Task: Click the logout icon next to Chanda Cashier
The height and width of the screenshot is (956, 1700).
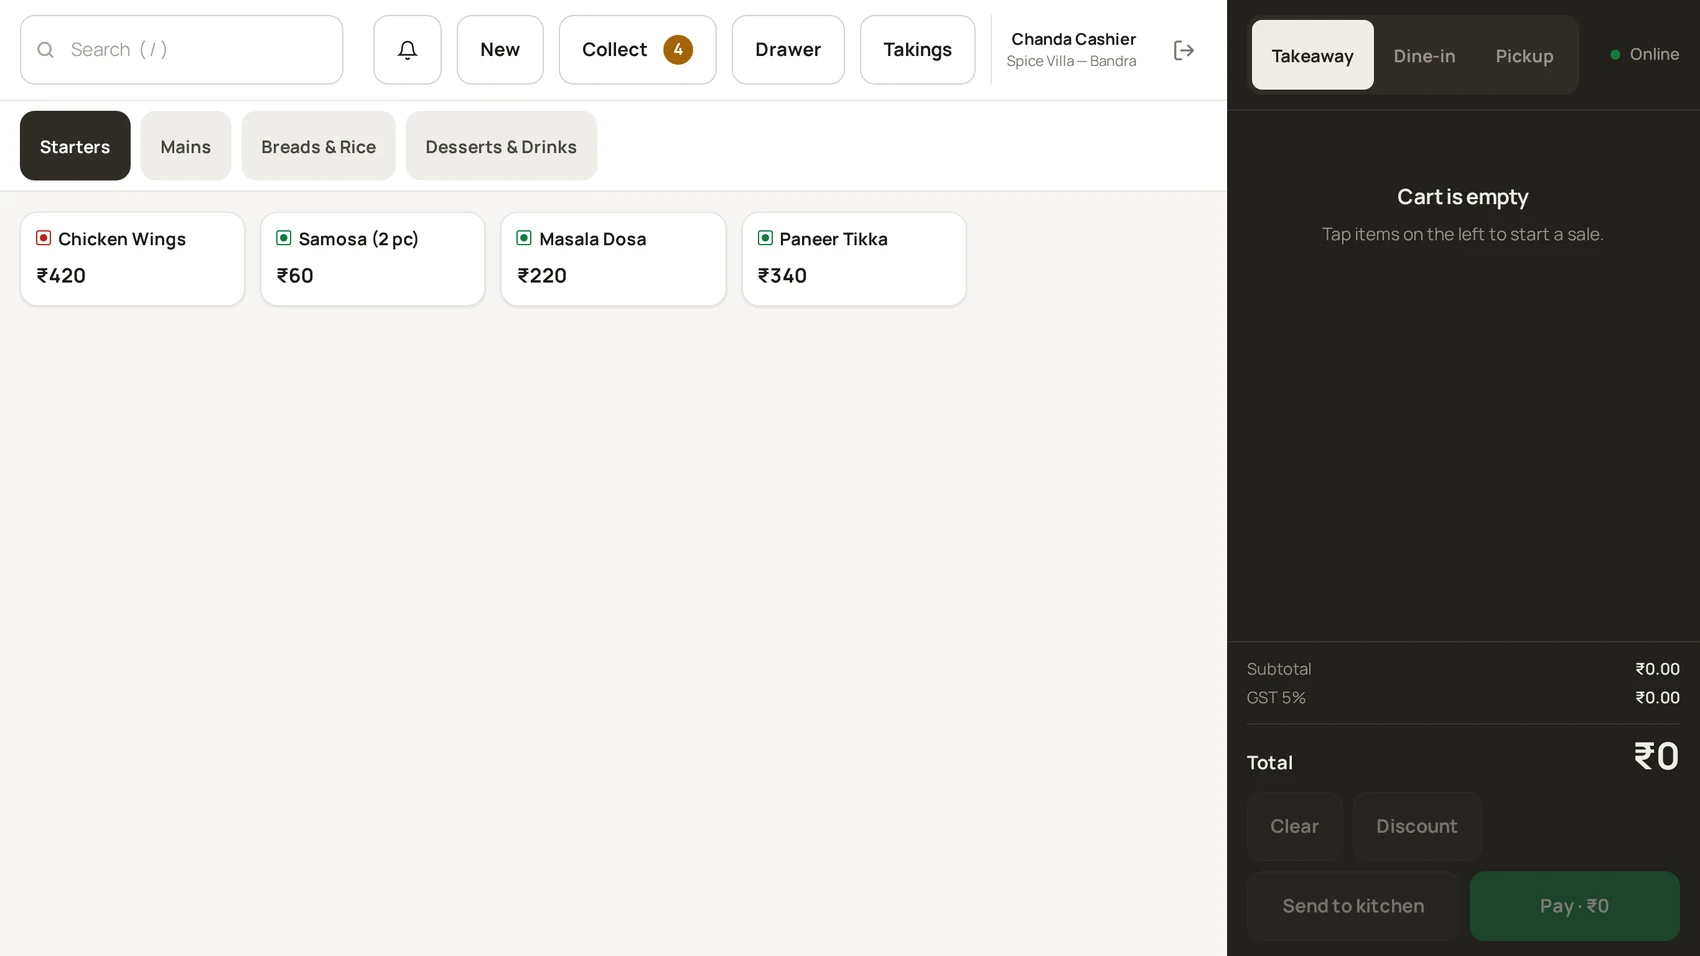Action: click(1183, 50)
